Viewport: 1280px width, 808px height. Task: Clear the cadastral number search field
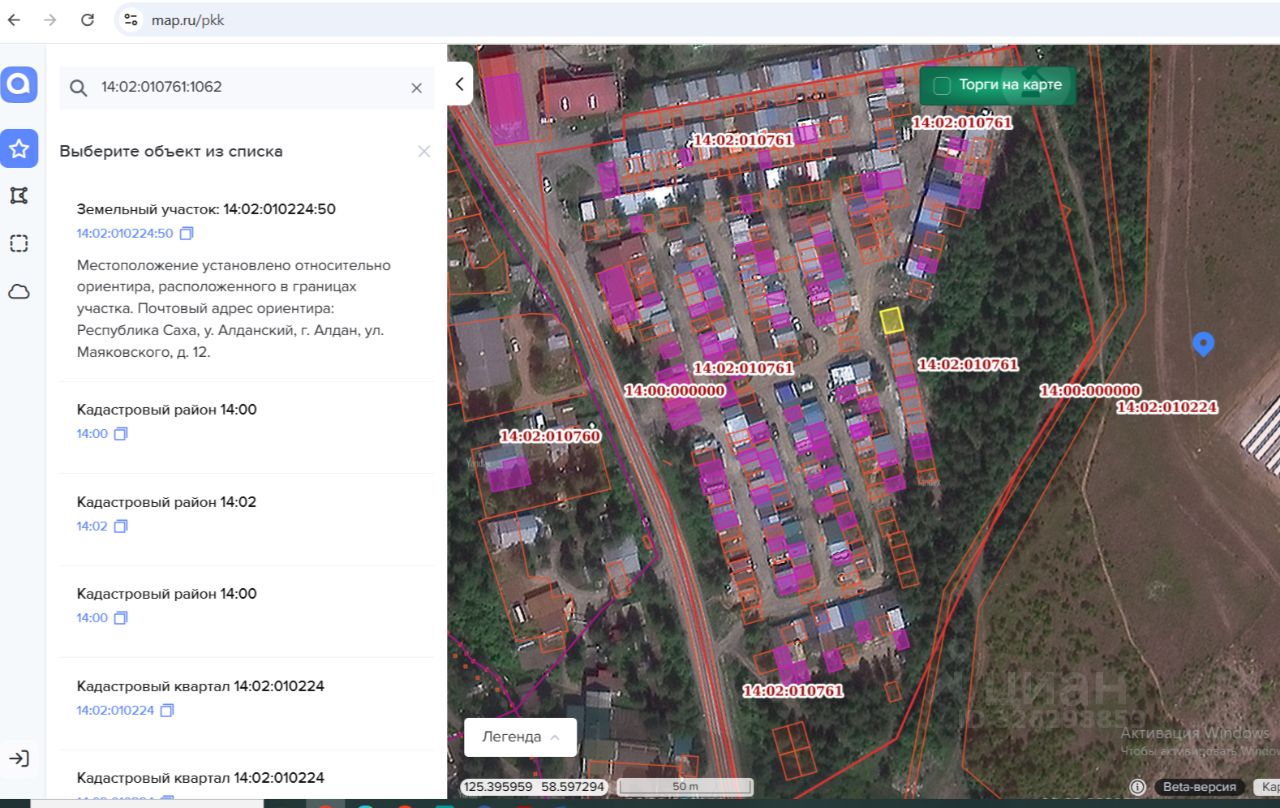[x=417, y=88]
